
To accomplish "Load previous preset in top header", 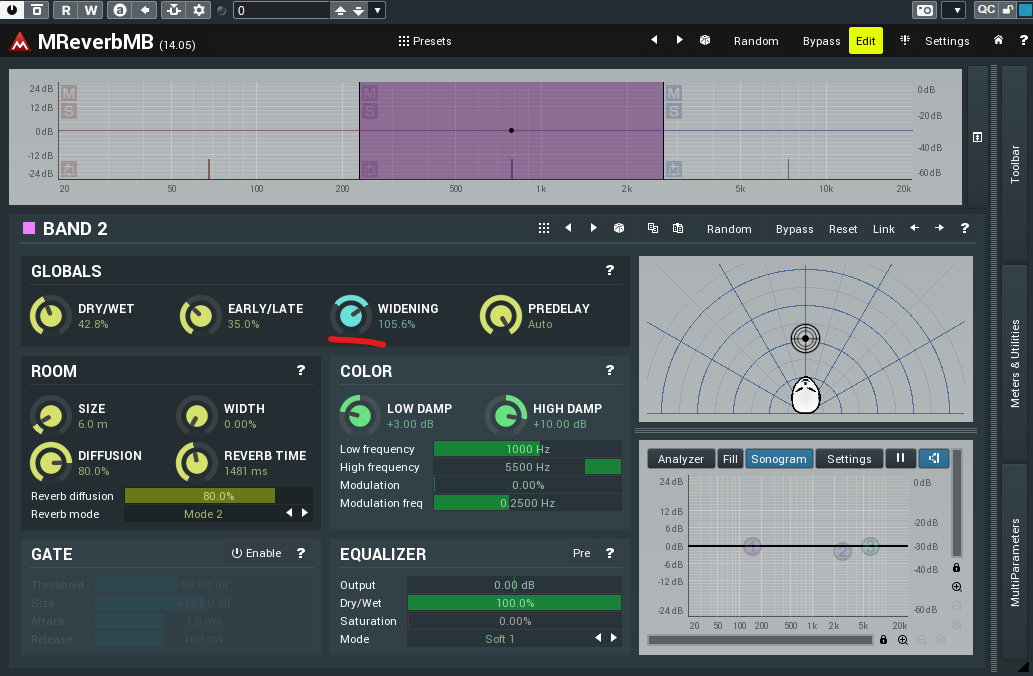I will click(654, 40).
